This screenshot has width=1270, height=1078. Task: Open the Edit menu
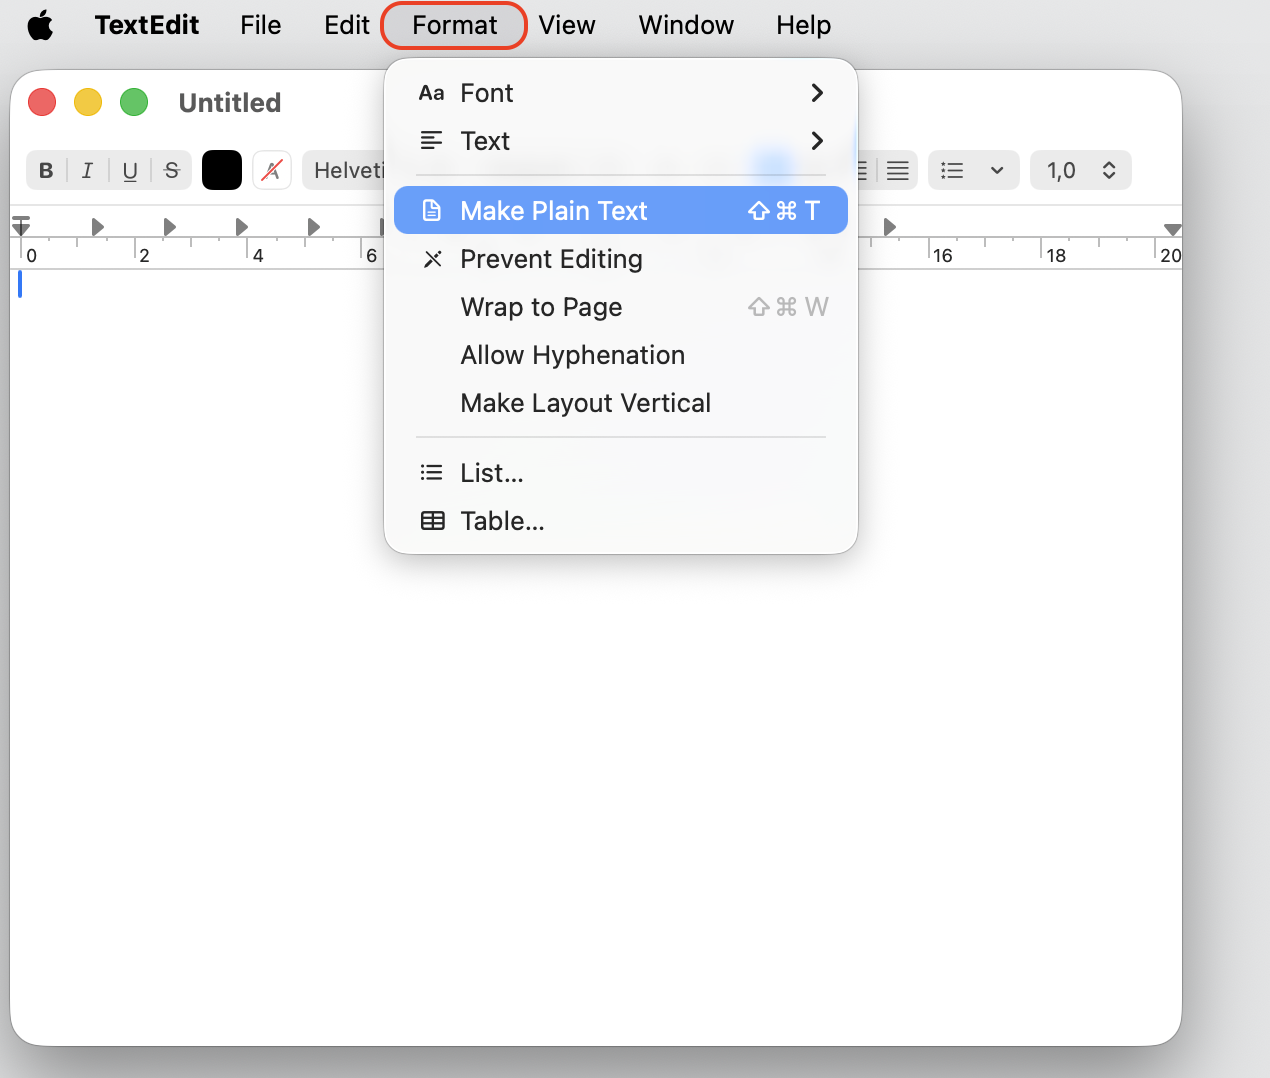347,25
